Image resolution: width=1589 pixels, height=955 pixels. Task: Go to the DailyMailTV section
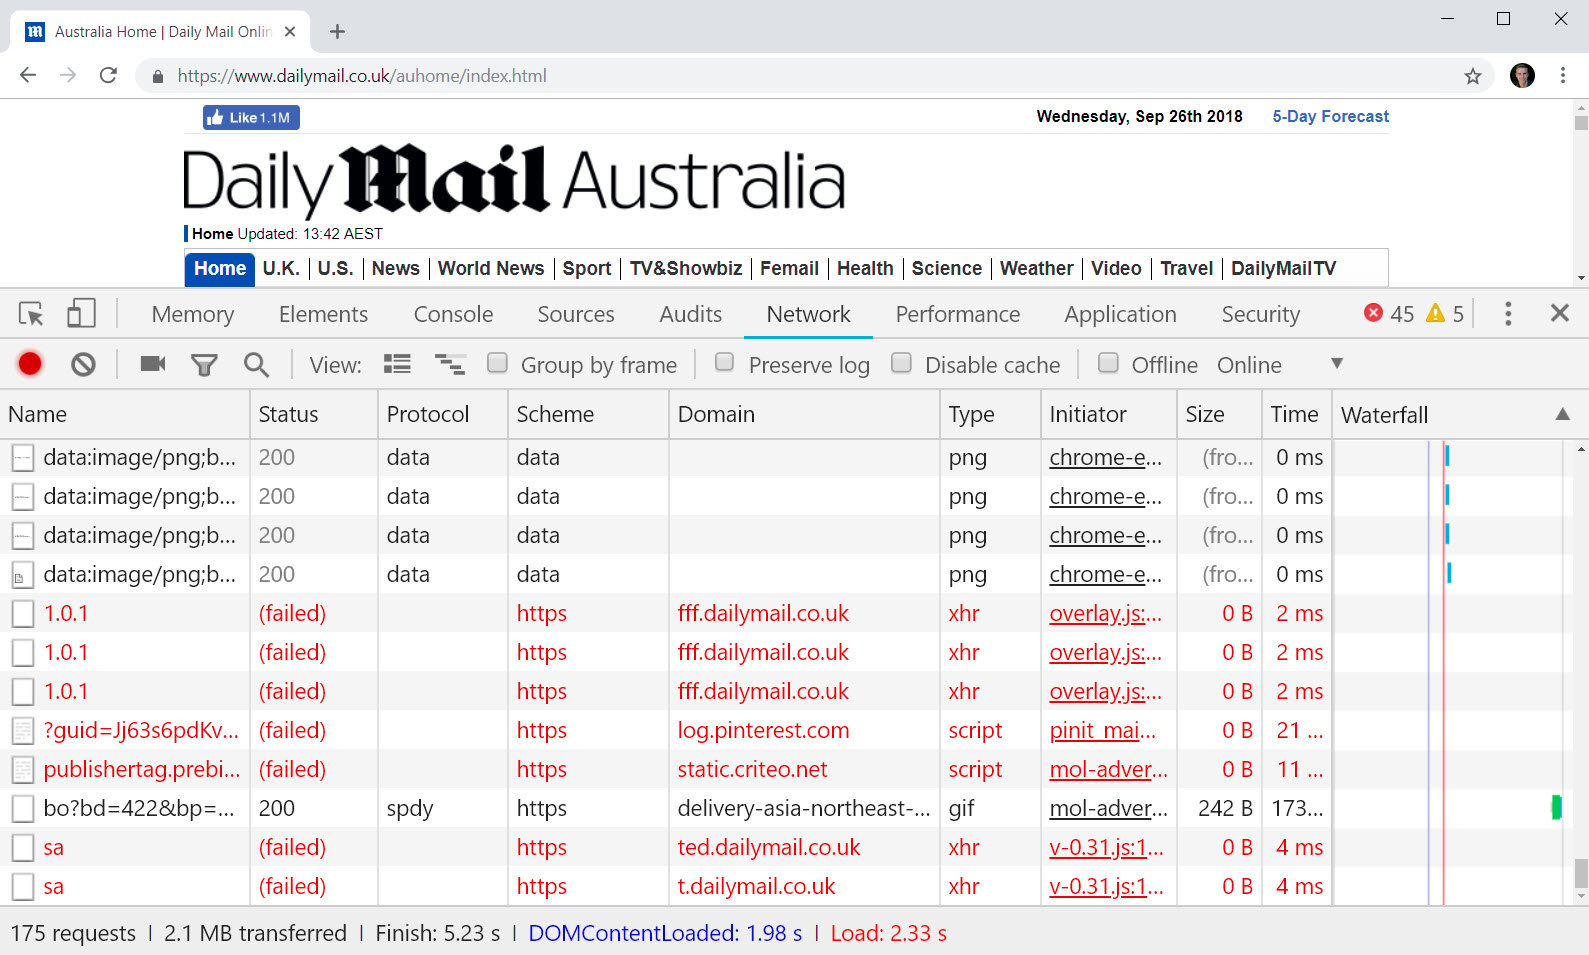pos(1283,268)
